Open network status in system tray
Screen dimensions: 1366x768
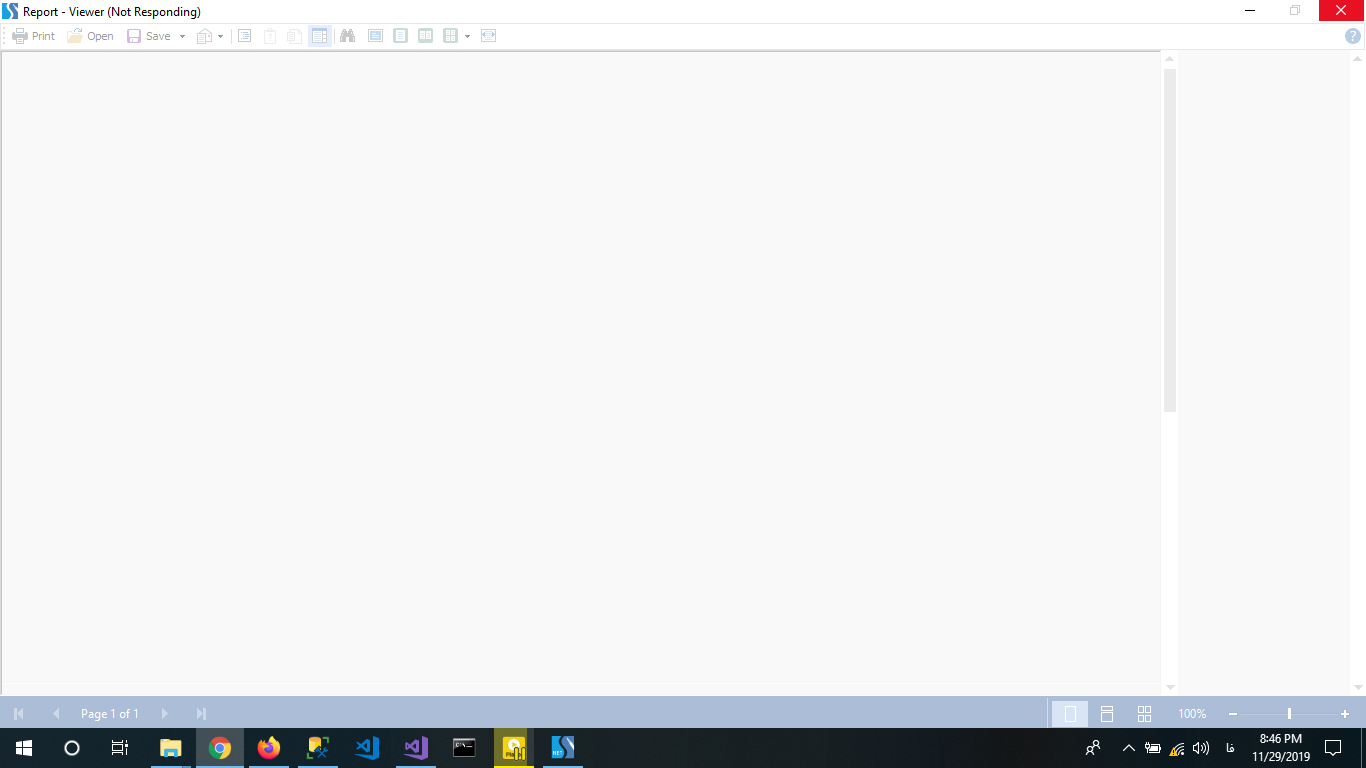[x=1177, y=748]
